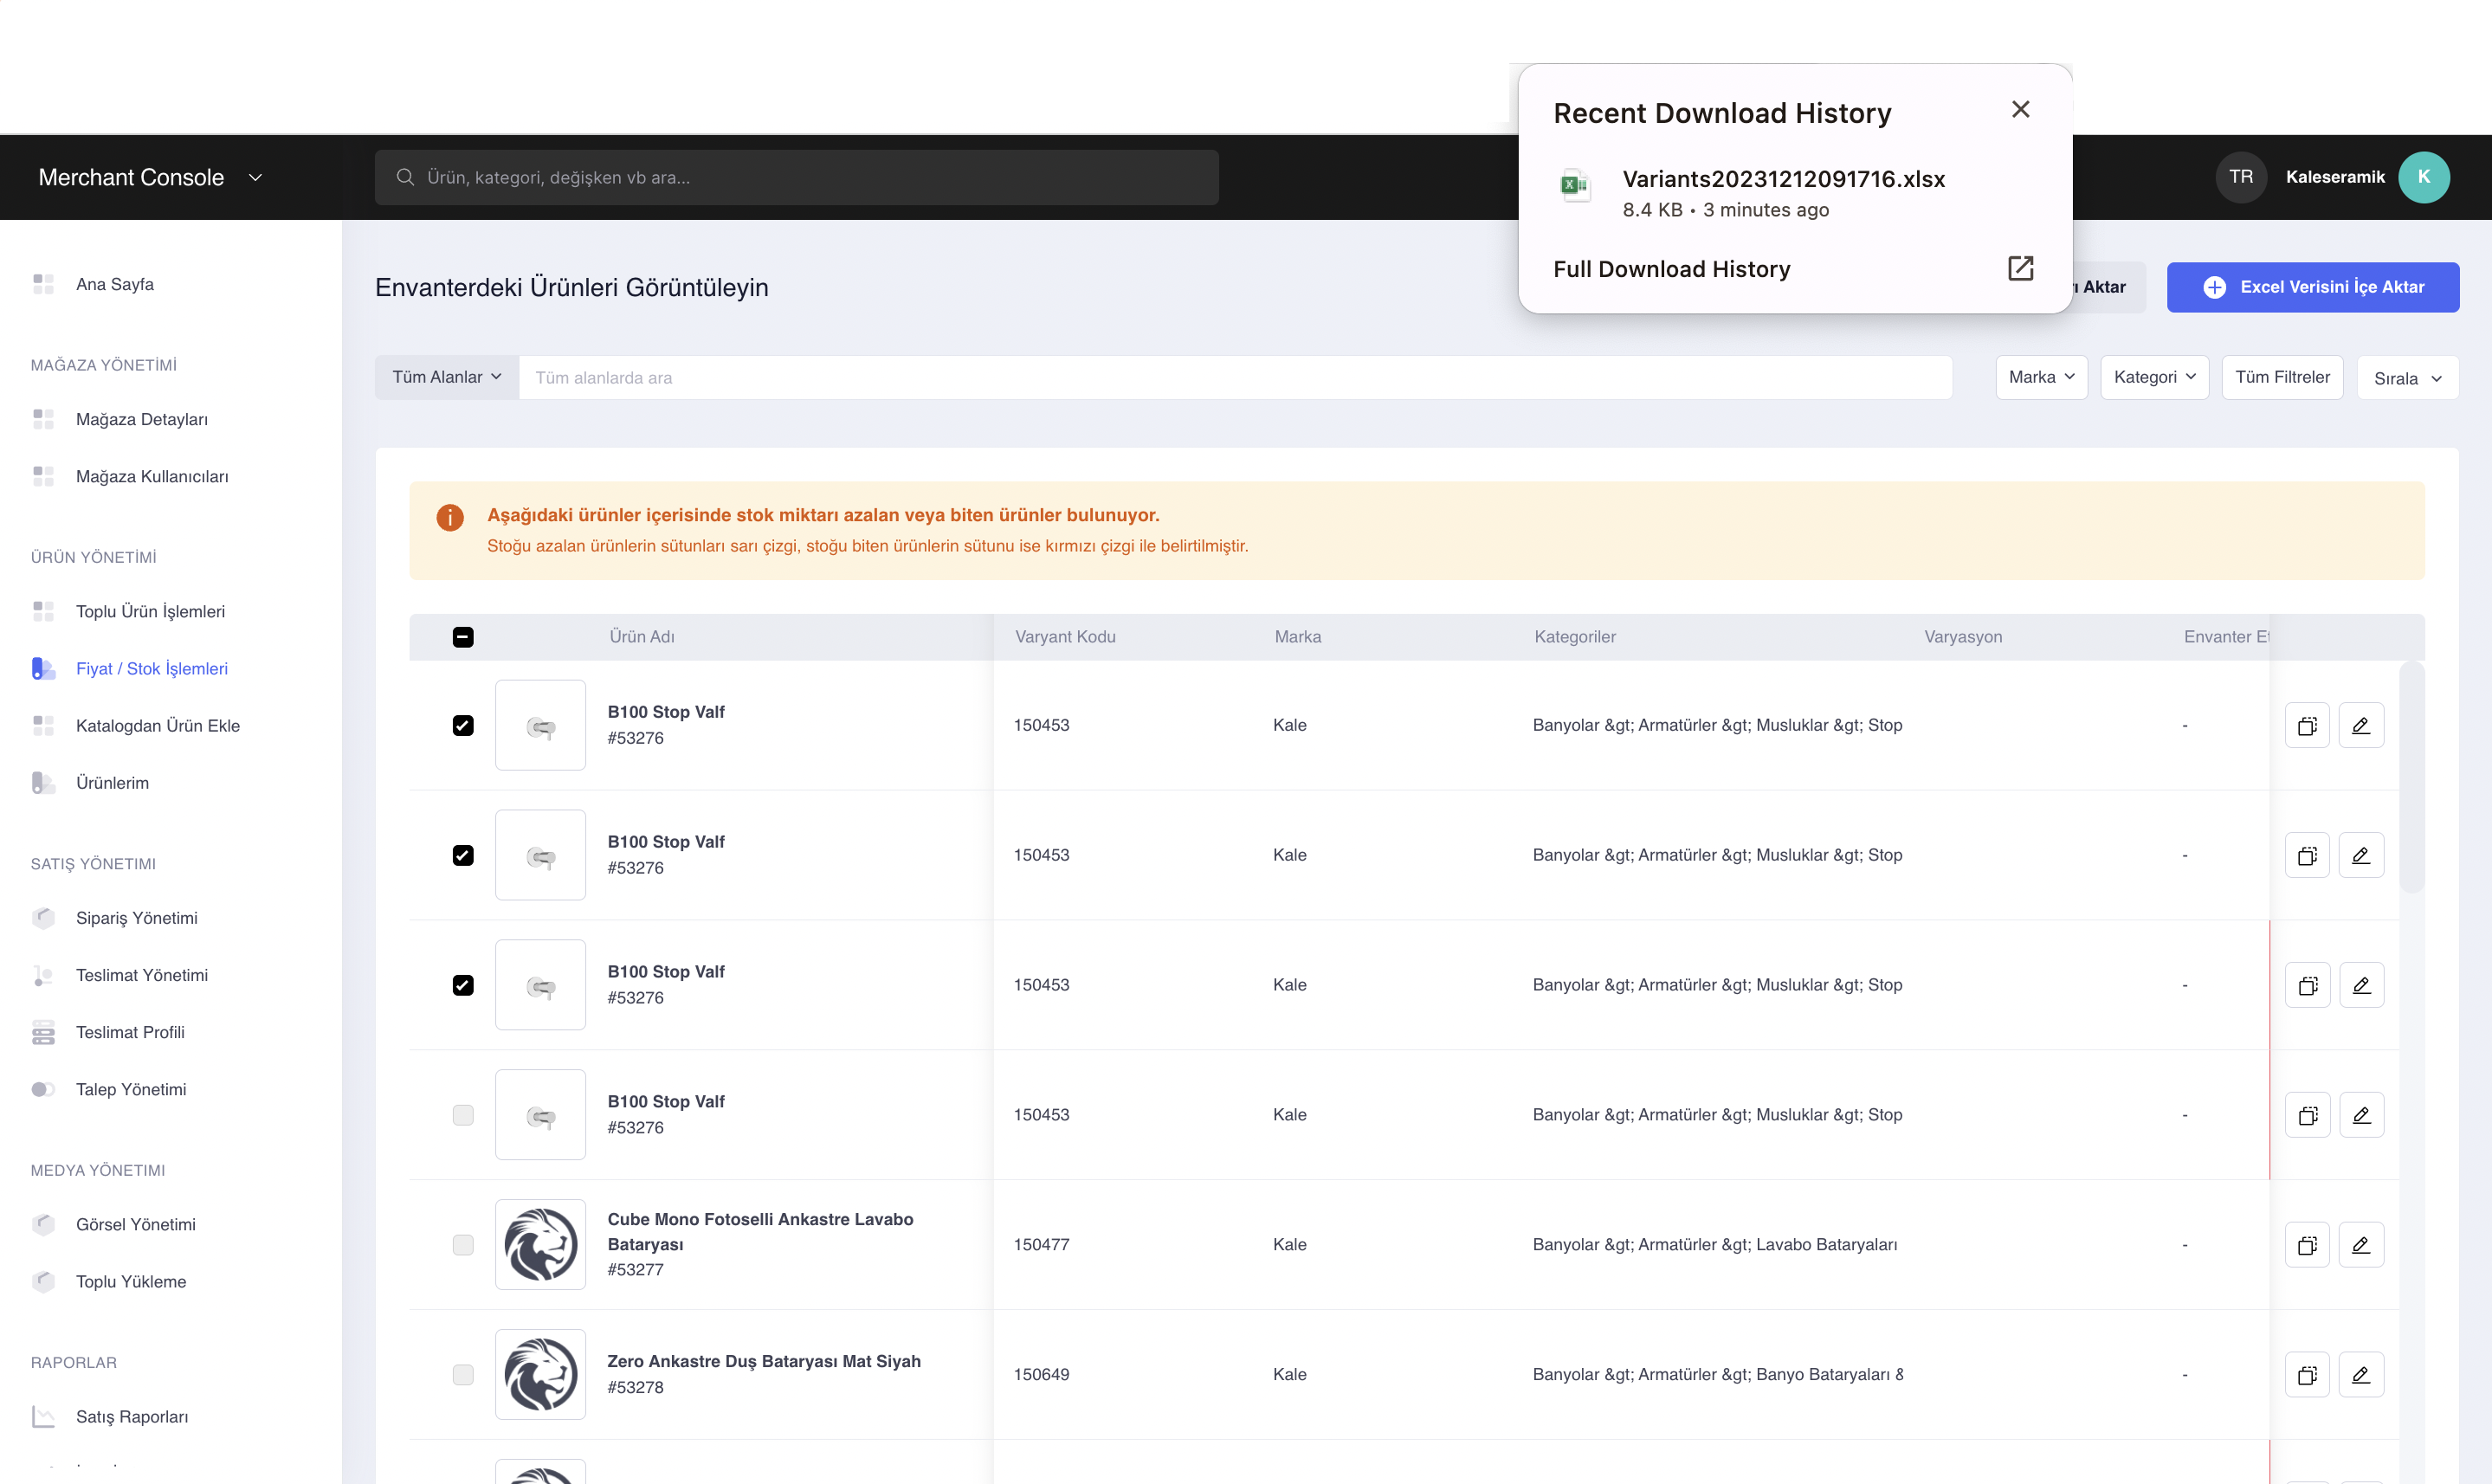Click the copy icon for the third B100 Stop Valf row

coord(2307,985)
